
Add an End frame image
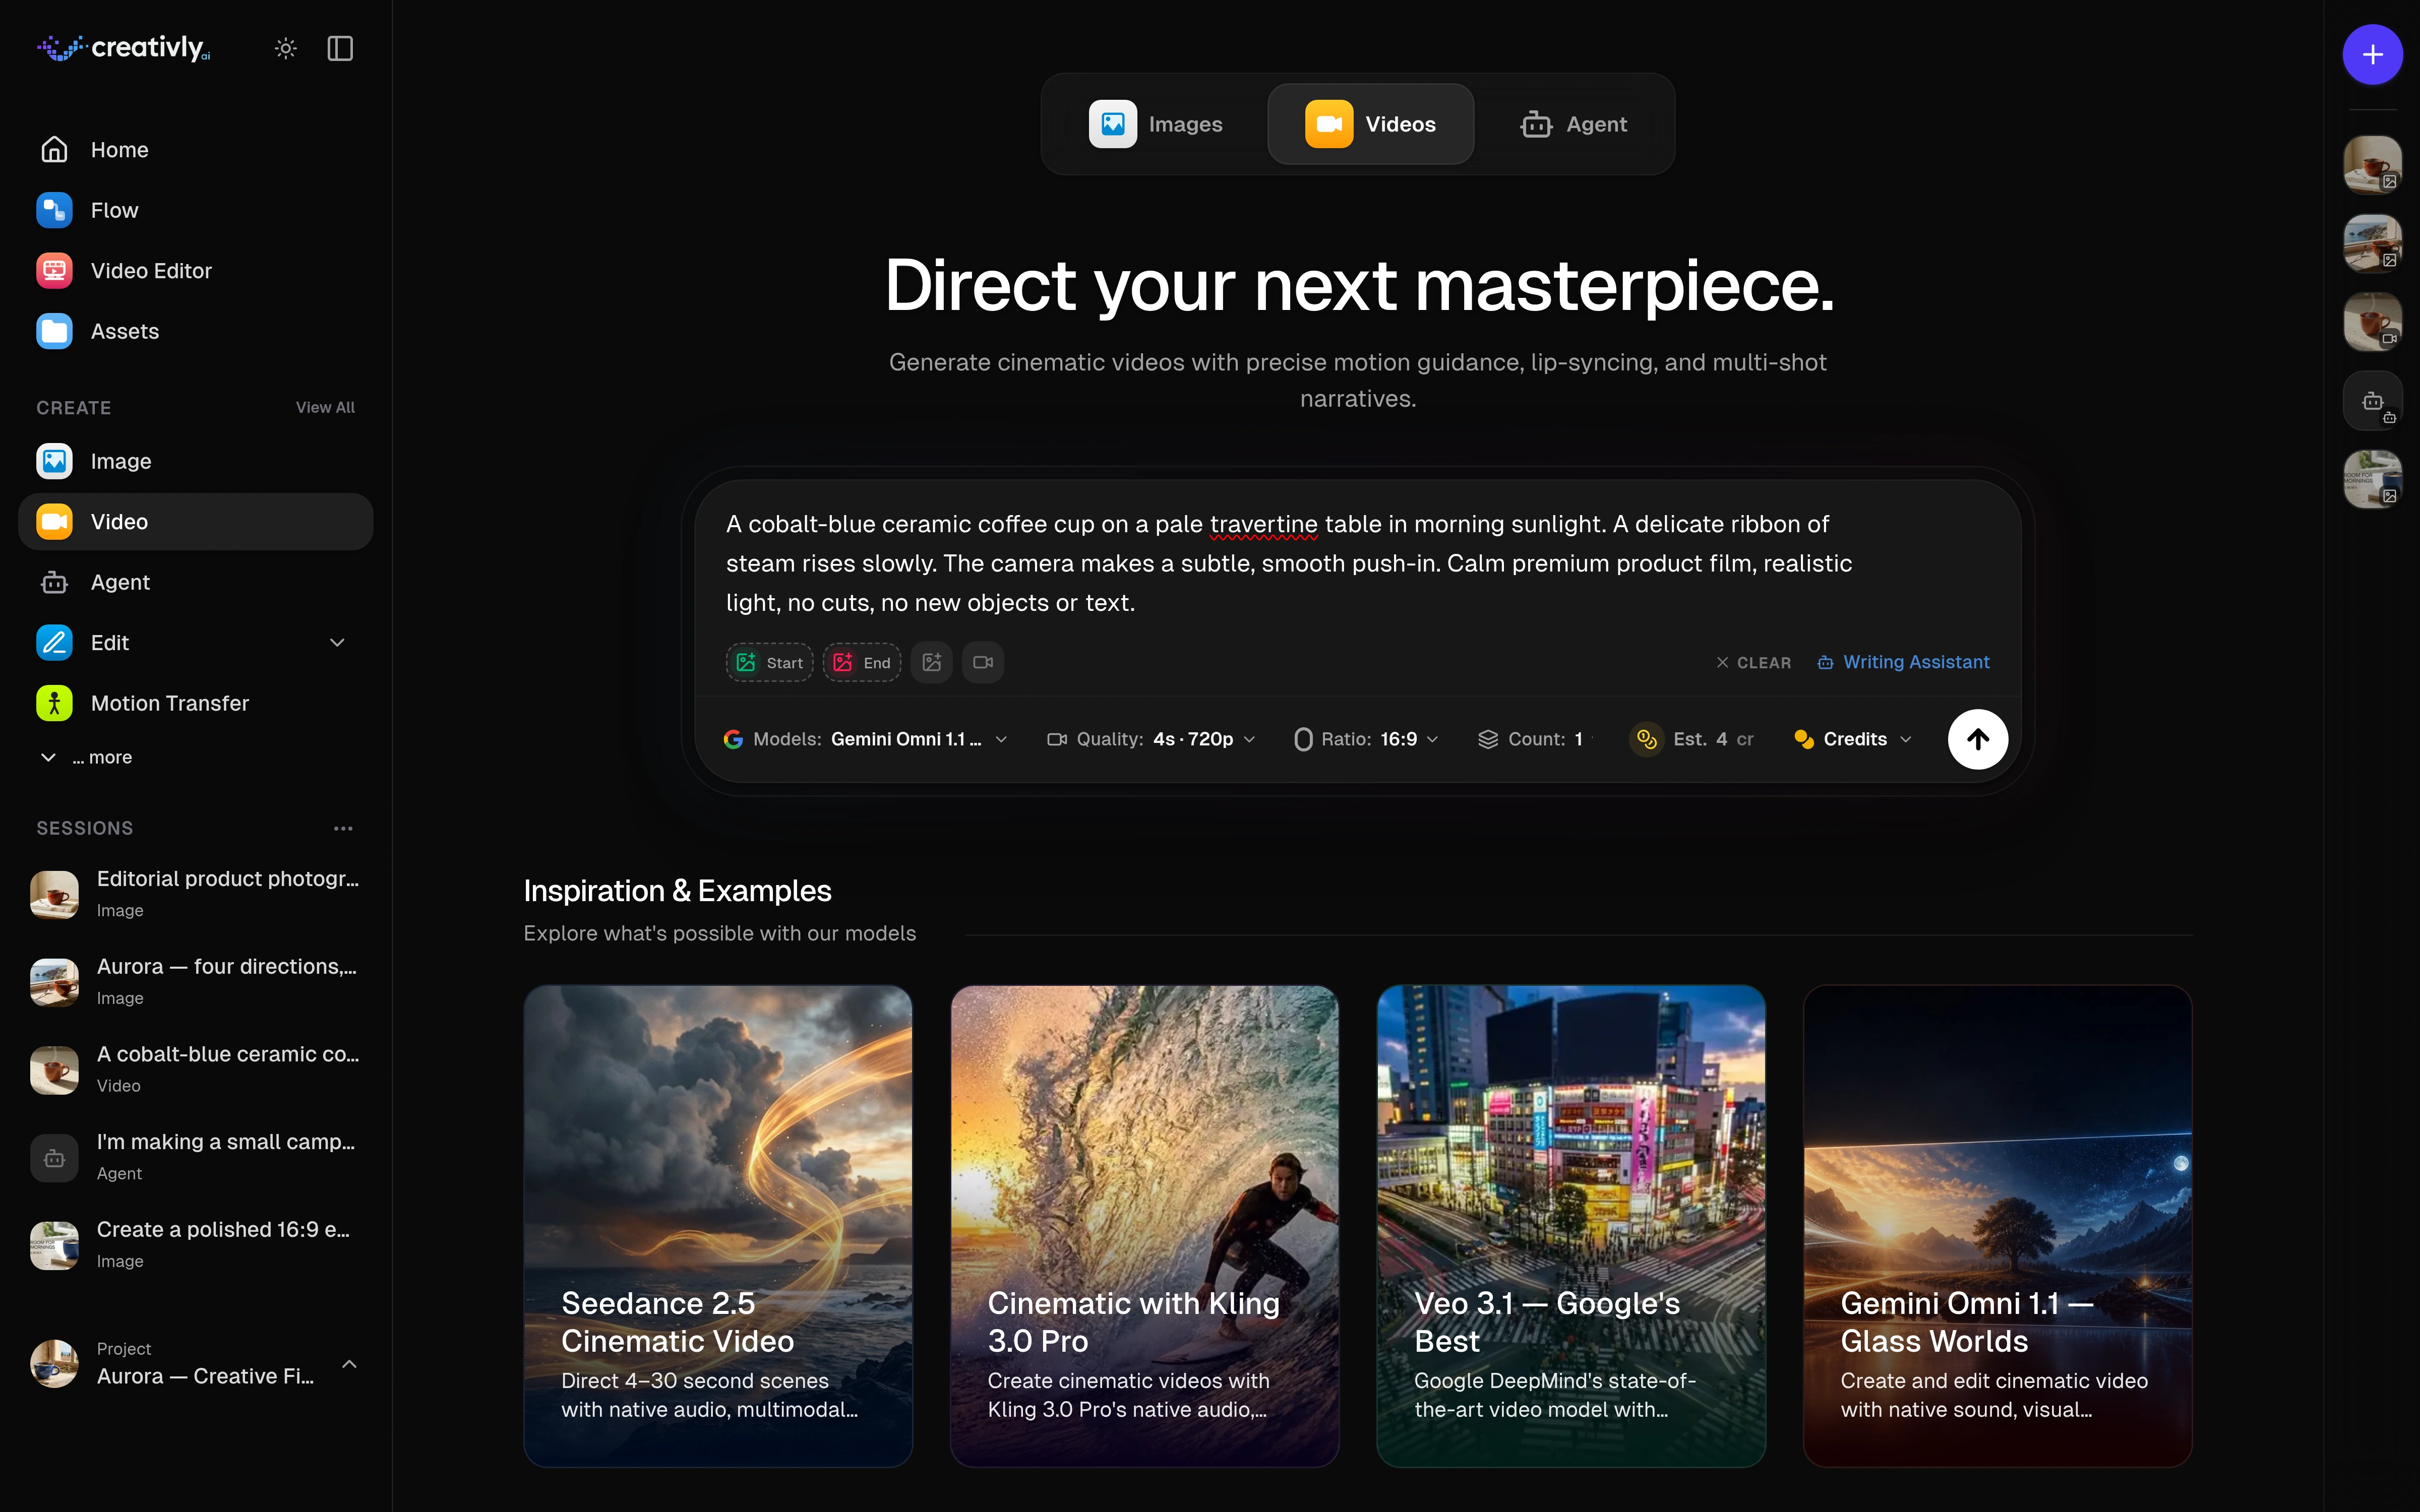[862, 662]
